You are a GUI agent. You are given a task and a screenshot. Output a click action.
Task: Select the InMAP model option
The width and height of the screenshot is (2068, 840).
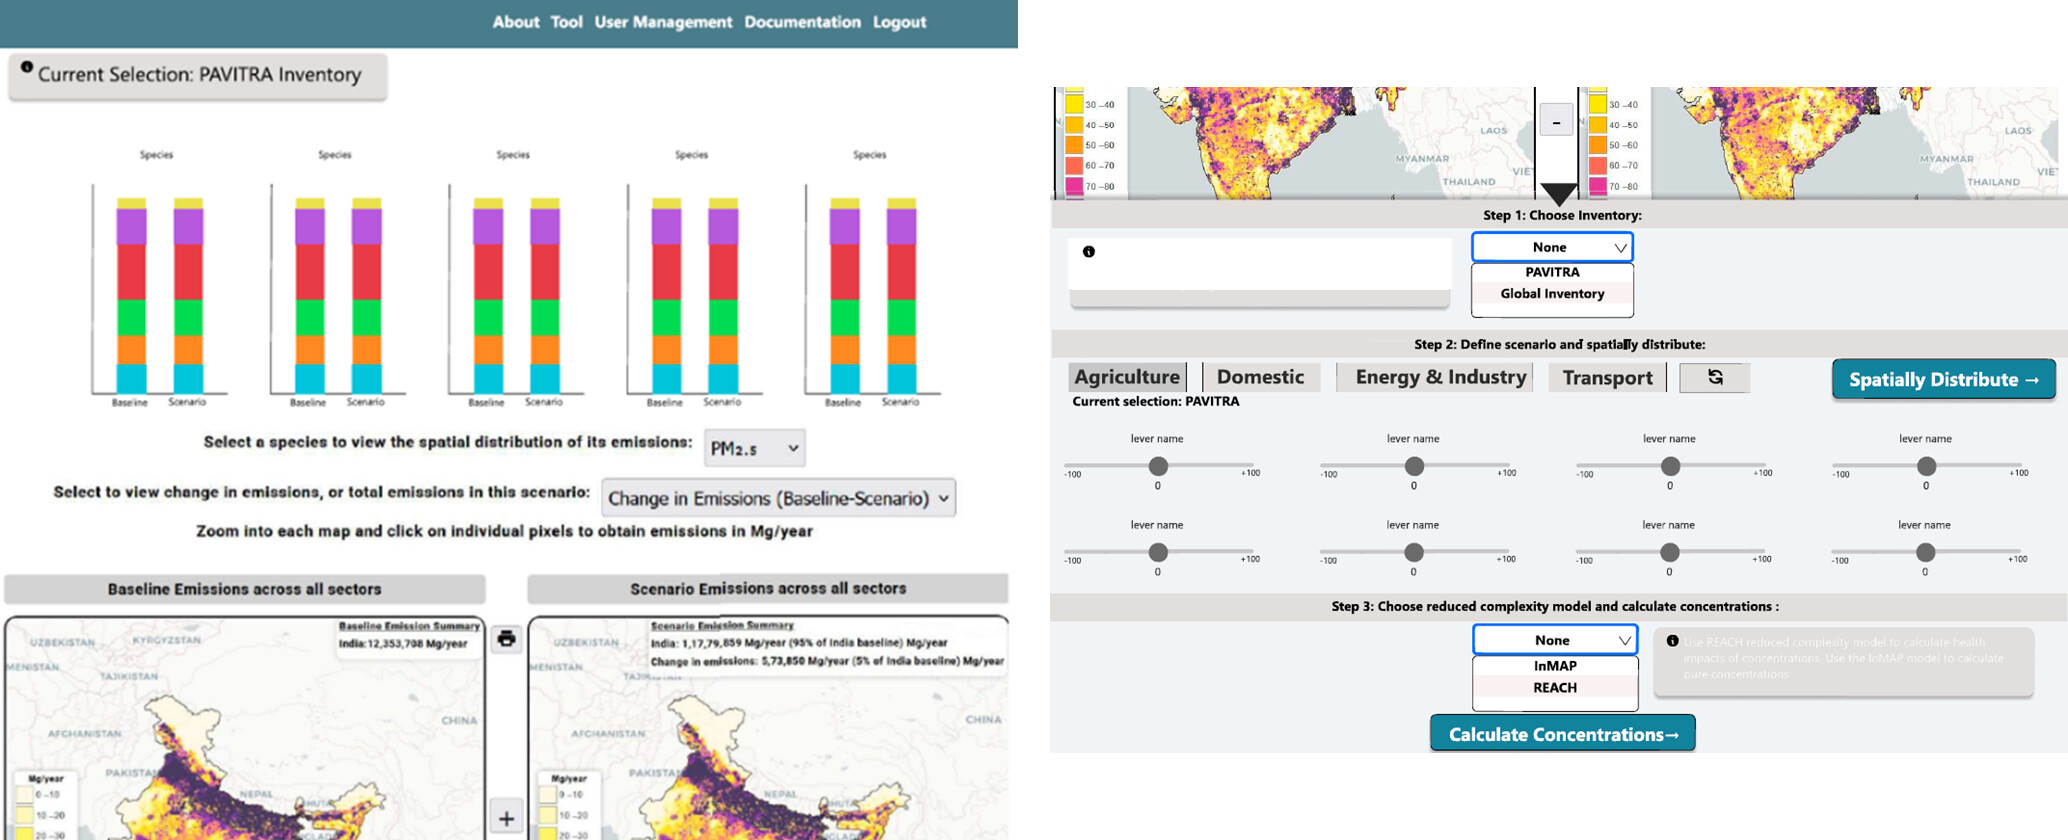pyautogui.click(x=1555, y=666)
